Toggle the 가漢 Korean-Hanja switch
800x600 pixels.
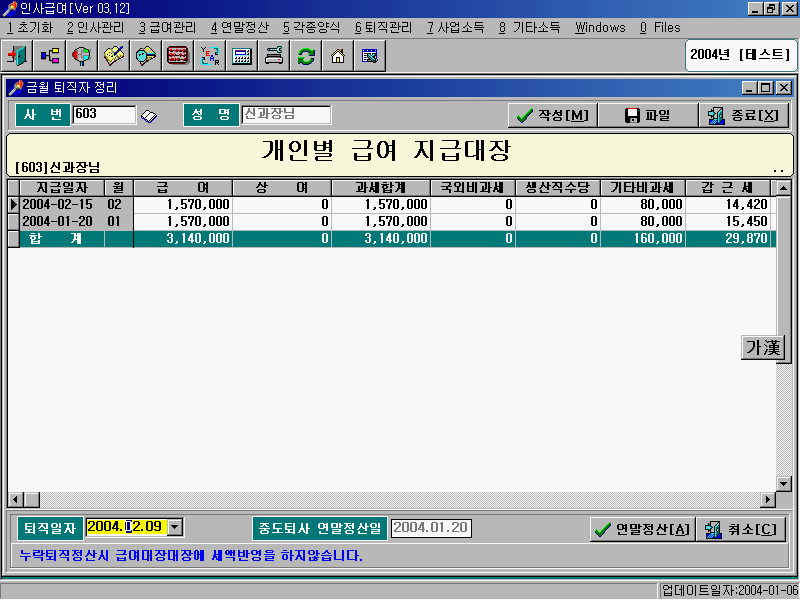[x=763, y=348]
